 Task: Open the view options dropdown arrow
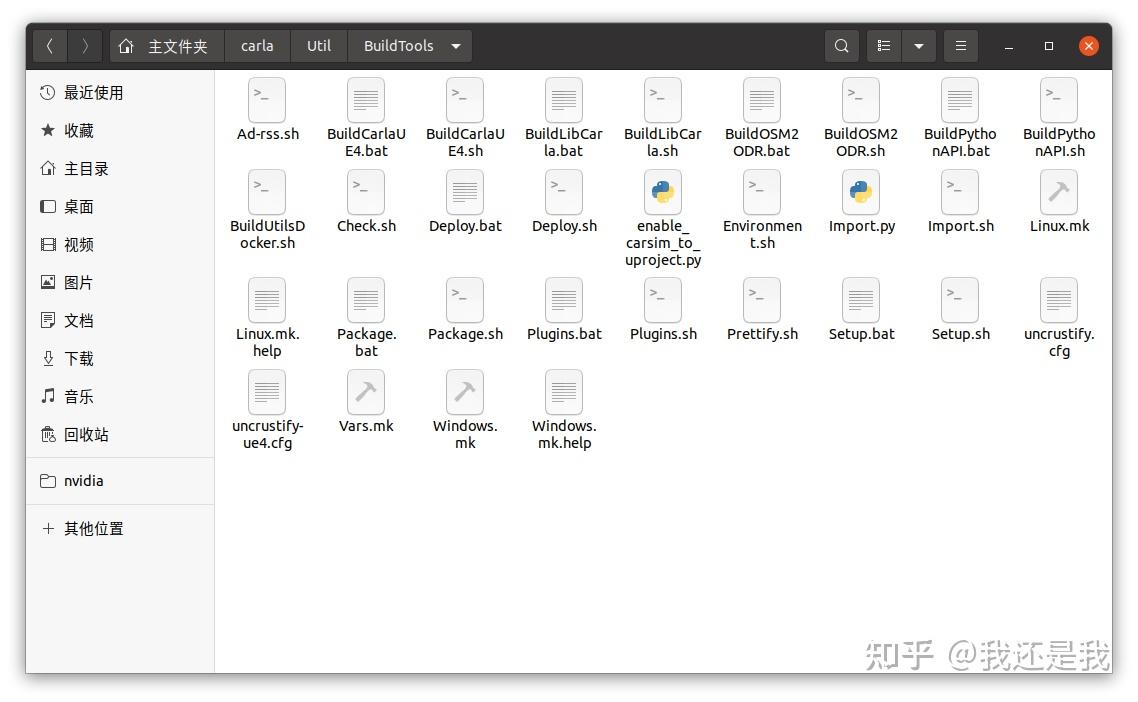919,45
